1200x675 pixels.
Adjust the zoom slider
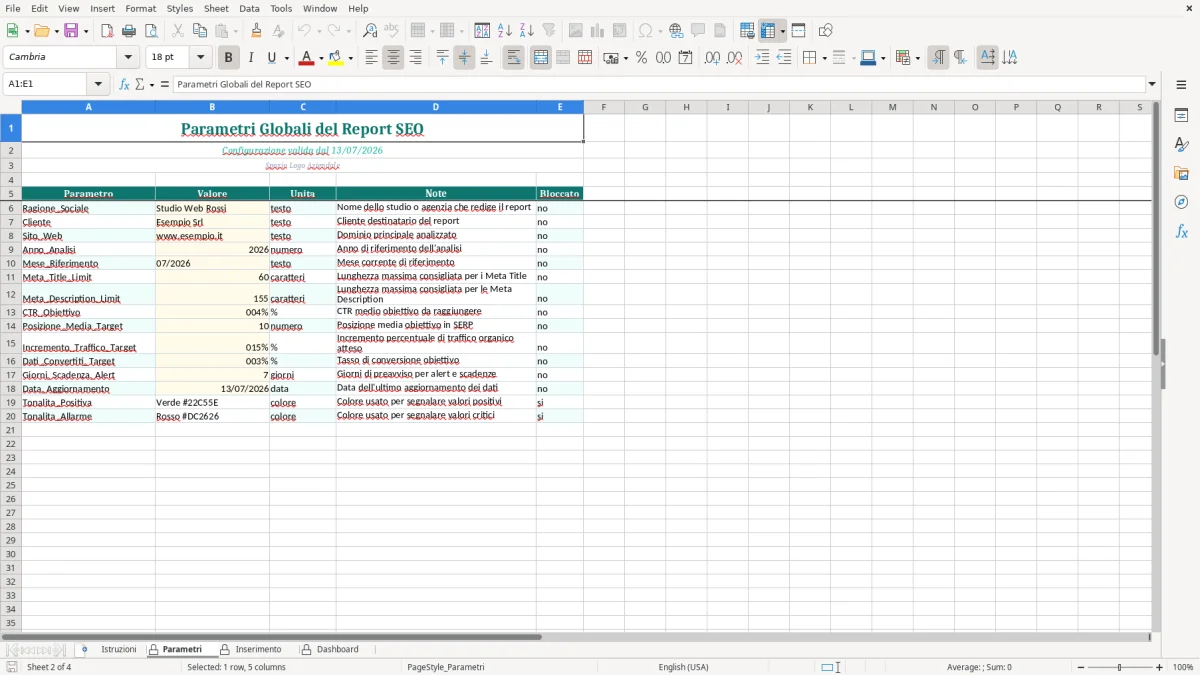1119,667
